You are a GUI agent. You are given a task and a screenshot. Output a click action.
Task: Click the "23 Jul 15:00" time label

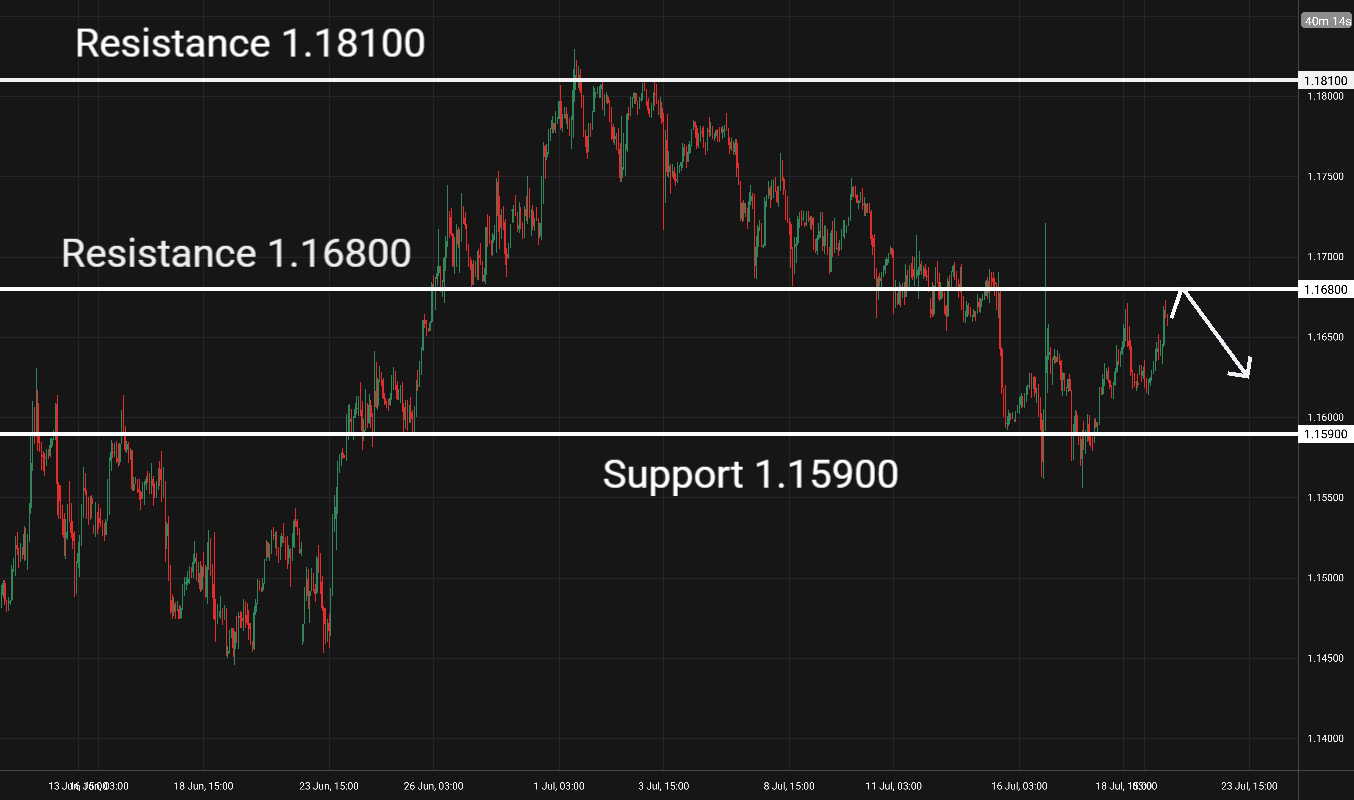(x=1248, y=786)
